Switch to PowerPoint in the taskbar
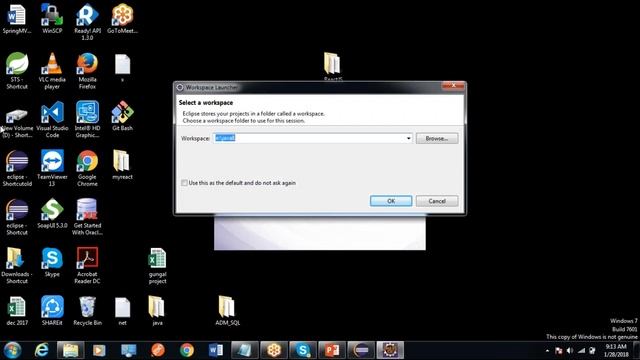640x360 pixels. (x=332, y=350)
